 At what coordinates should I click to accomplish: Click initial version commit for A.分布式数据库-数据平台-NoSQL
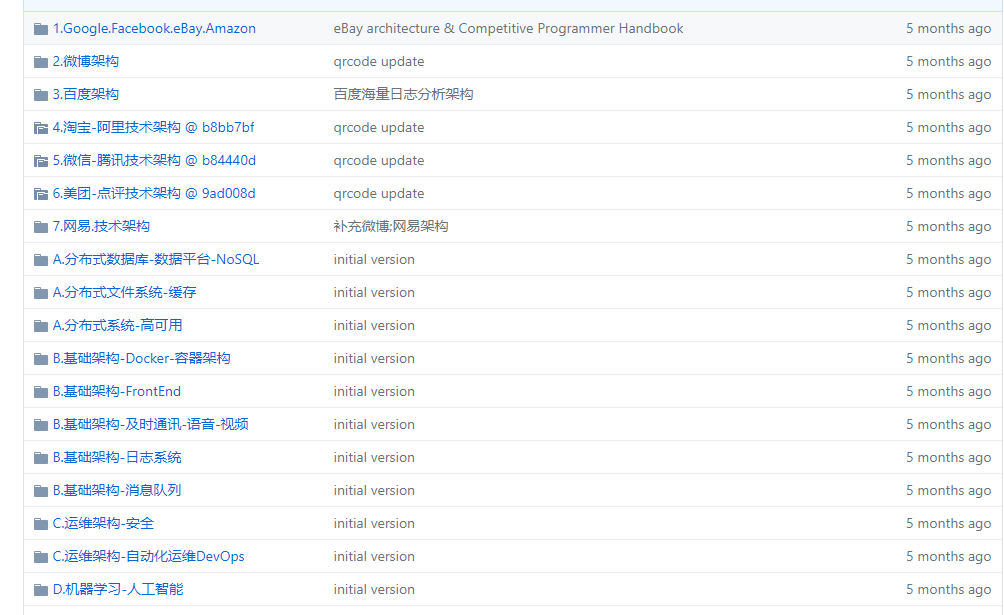tap(374, 259)
